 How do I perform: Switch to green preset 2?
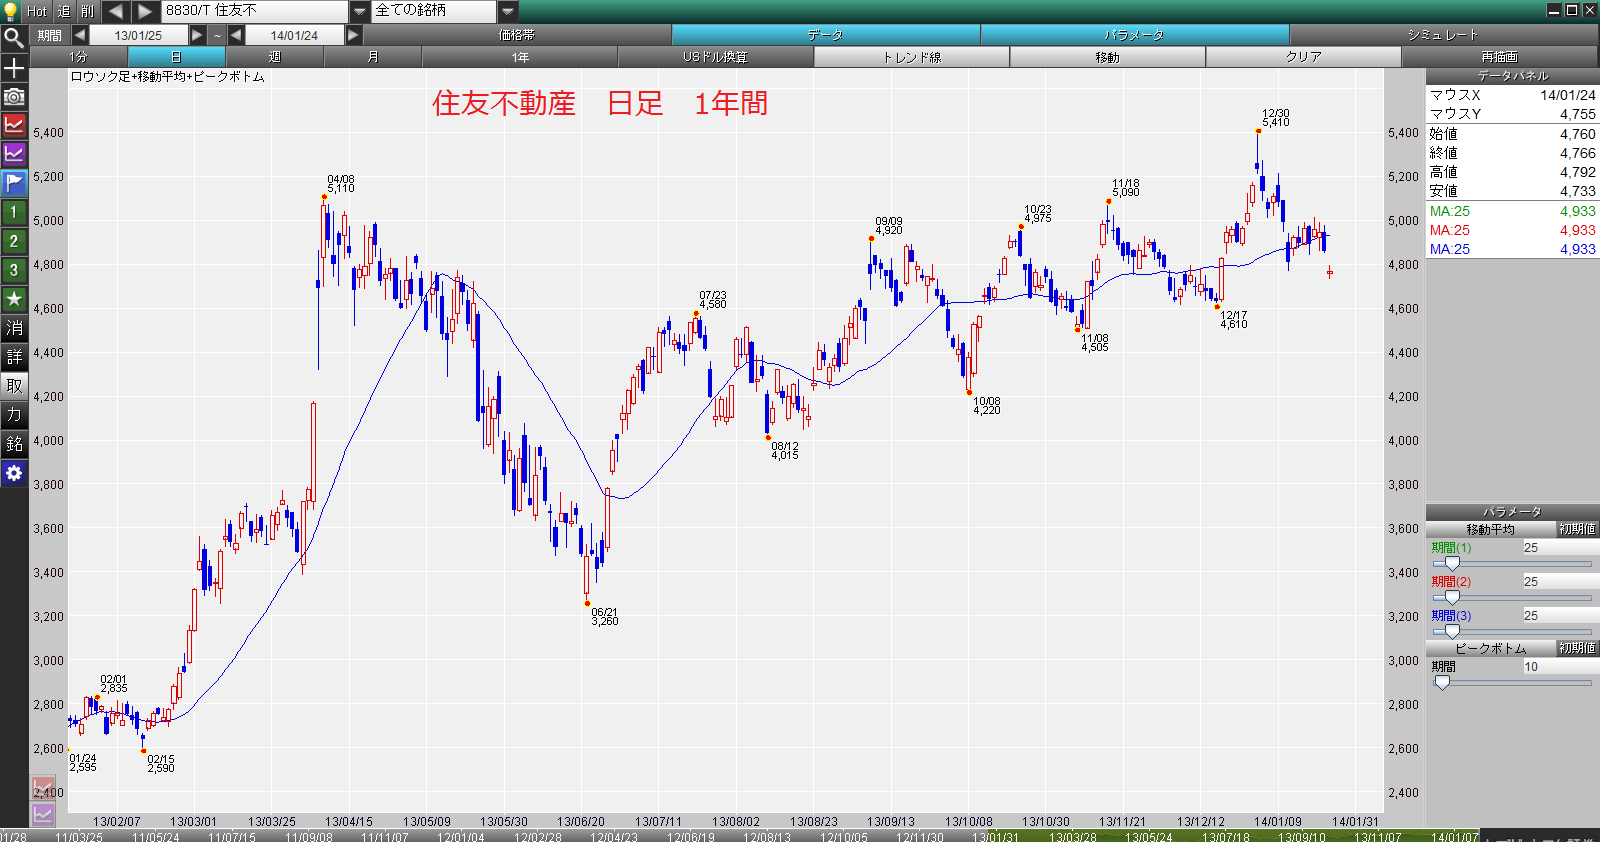tap(14, 241)
